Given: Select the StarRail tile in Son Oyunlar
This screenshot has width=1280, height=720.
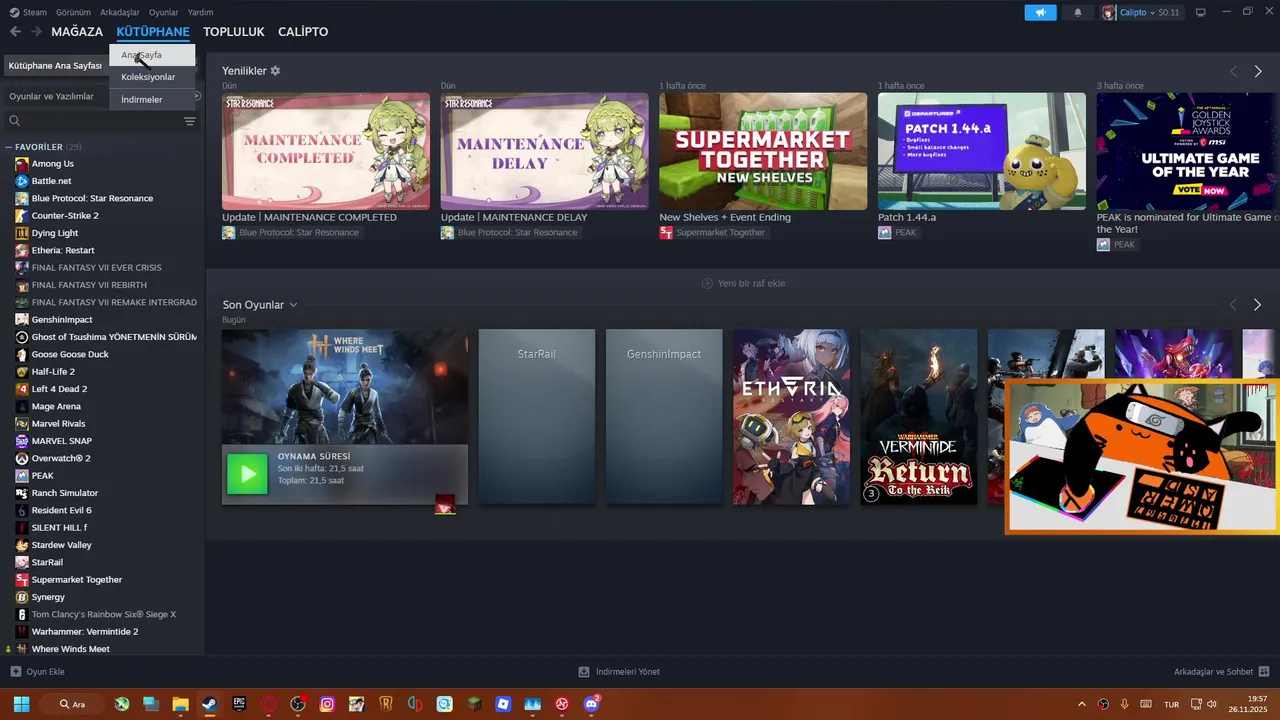Looking at the screenshot, I should (x=537, y=417).
